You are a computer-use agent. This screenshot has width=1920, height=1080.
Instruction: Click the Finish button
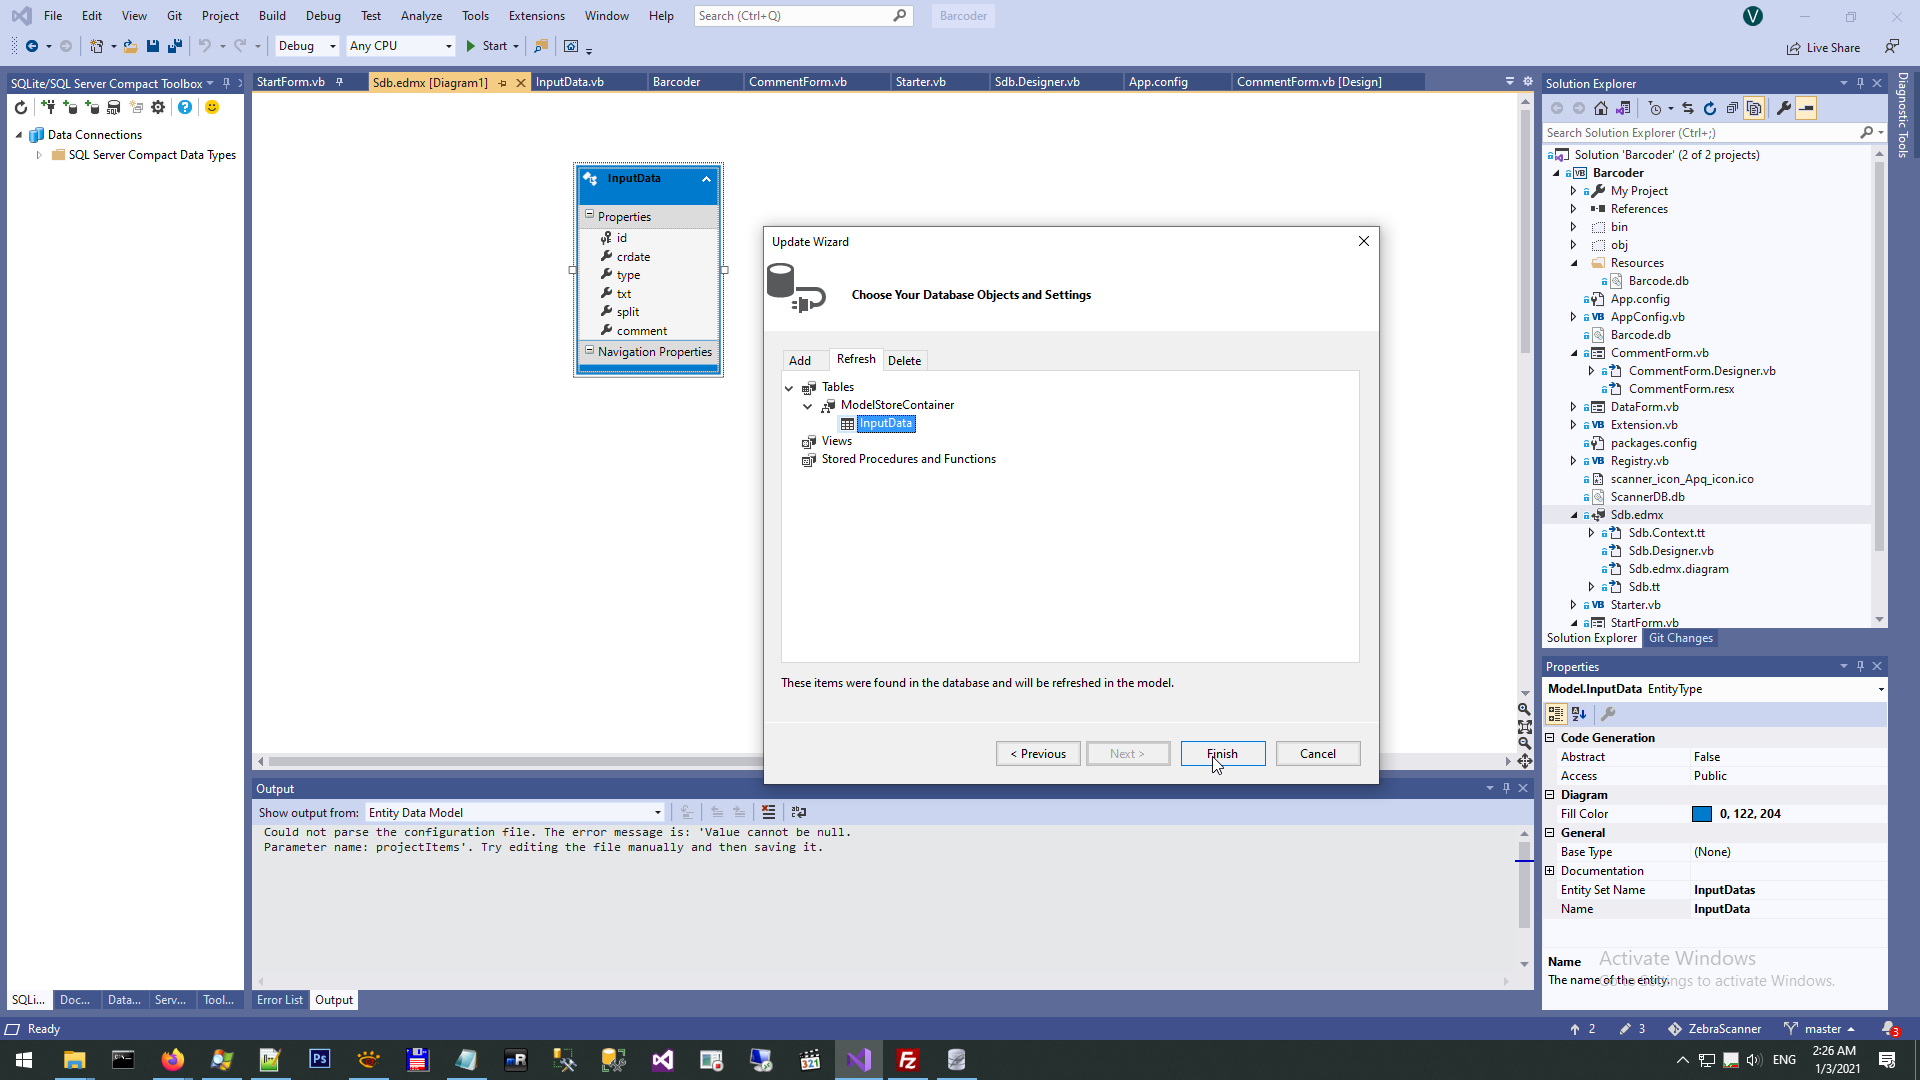point(1222,754)
